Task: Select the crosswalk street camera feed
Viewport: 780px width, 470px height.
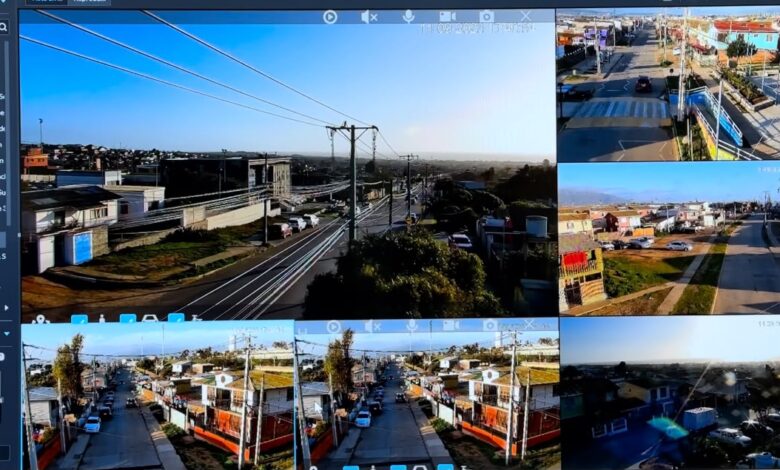Action: (668, 85)
